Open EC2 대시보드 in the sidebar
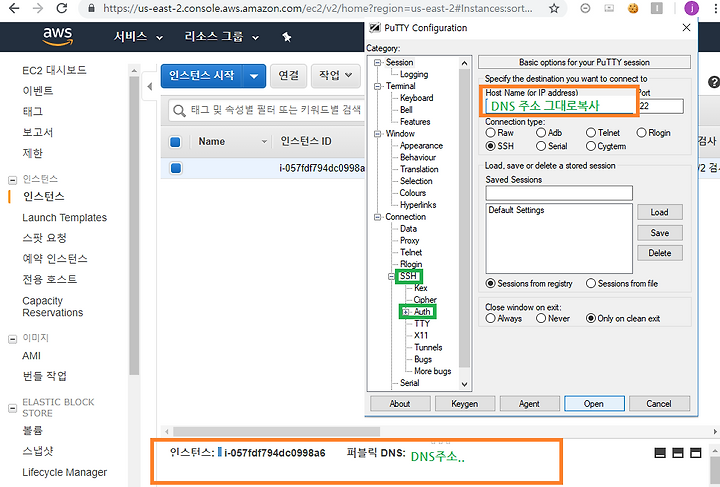The image size is (720, 487). click(x=54, y=70)
